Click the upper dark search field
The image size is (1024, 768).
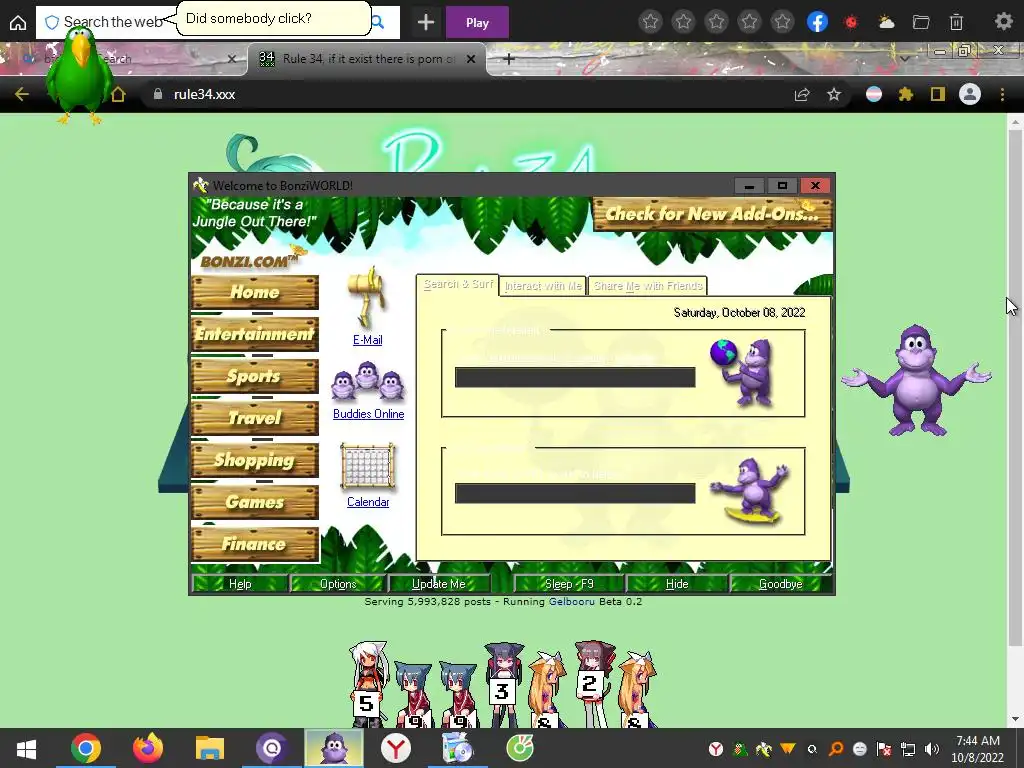click(575, 377)
